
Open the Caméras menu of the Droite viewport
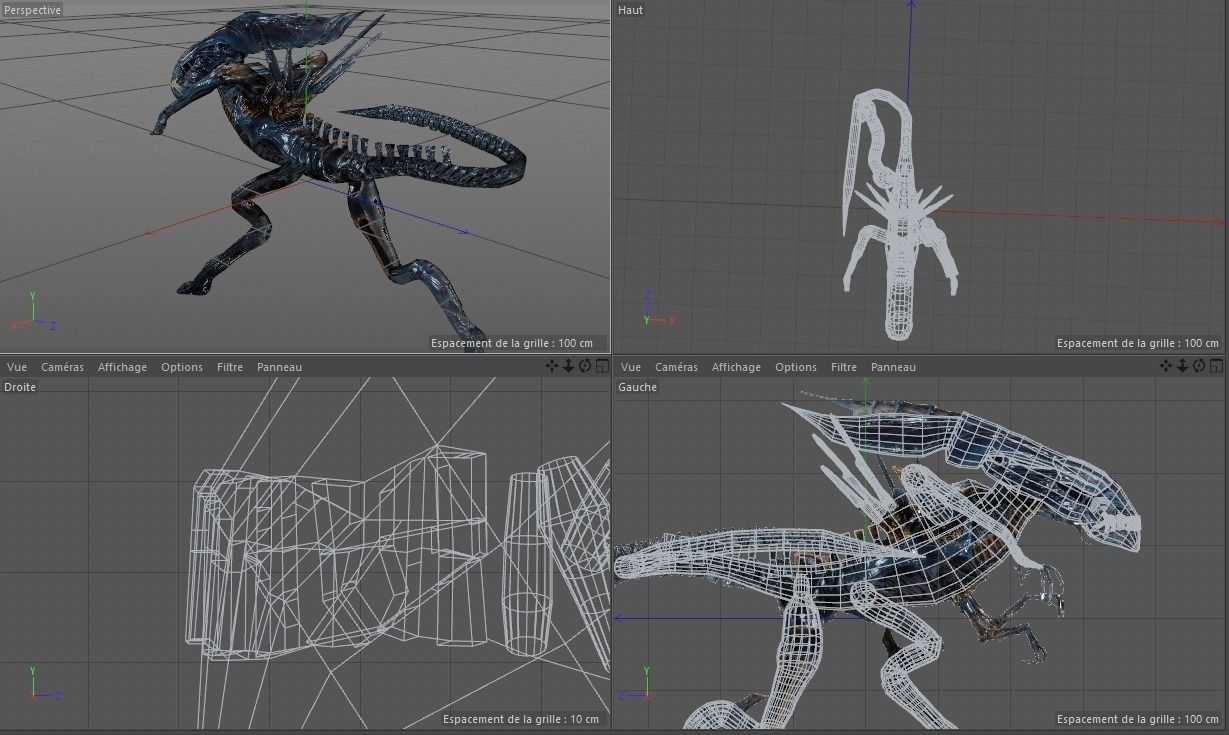62,367
